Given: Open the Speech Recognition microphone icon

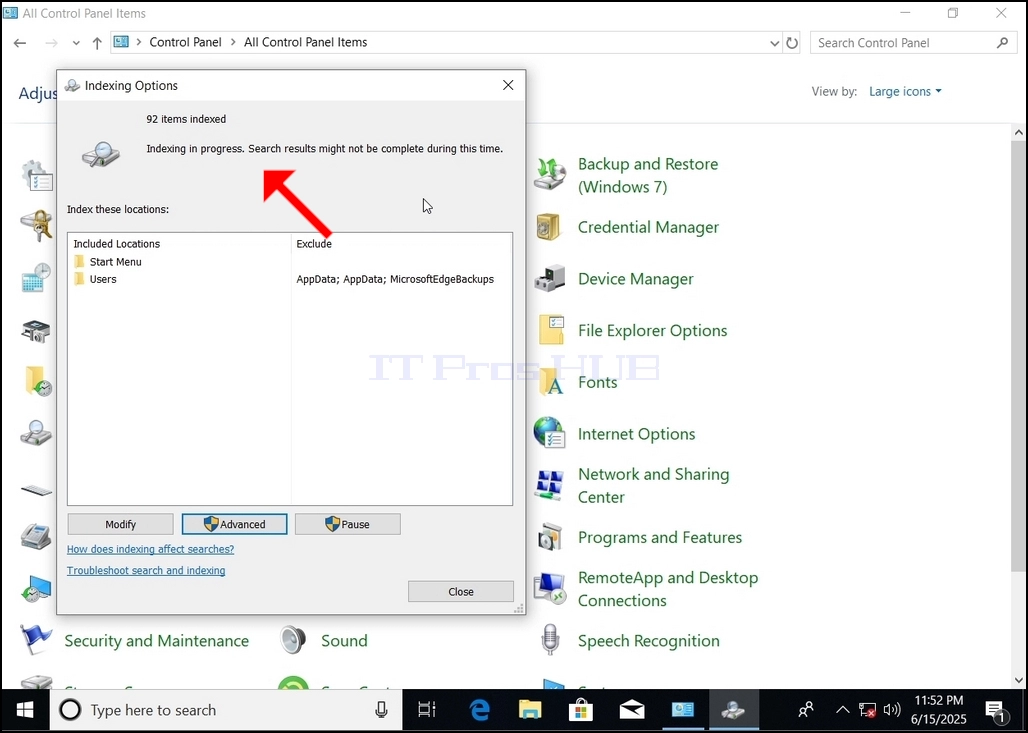Looking at the screenshot, I should tap(551, 640).
